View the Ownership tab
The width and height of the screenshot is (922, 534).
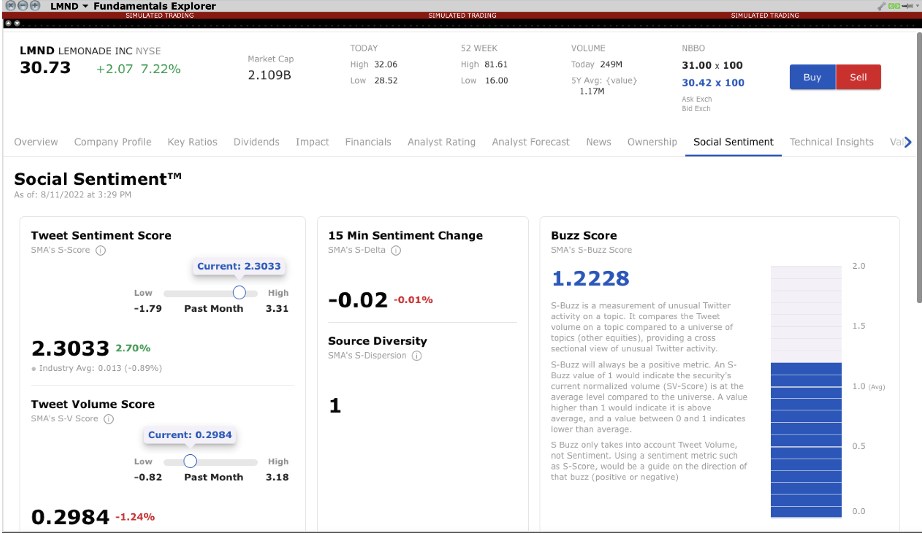pos(652,142)
